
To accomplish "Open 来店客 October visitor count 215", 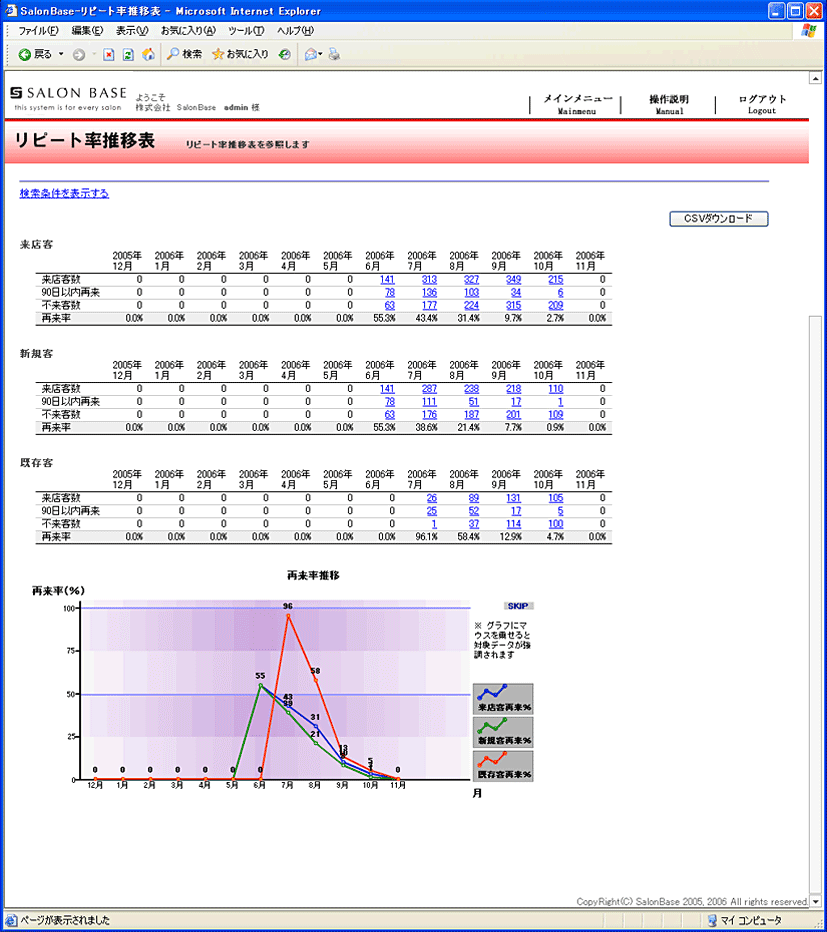I will (556, 279).
